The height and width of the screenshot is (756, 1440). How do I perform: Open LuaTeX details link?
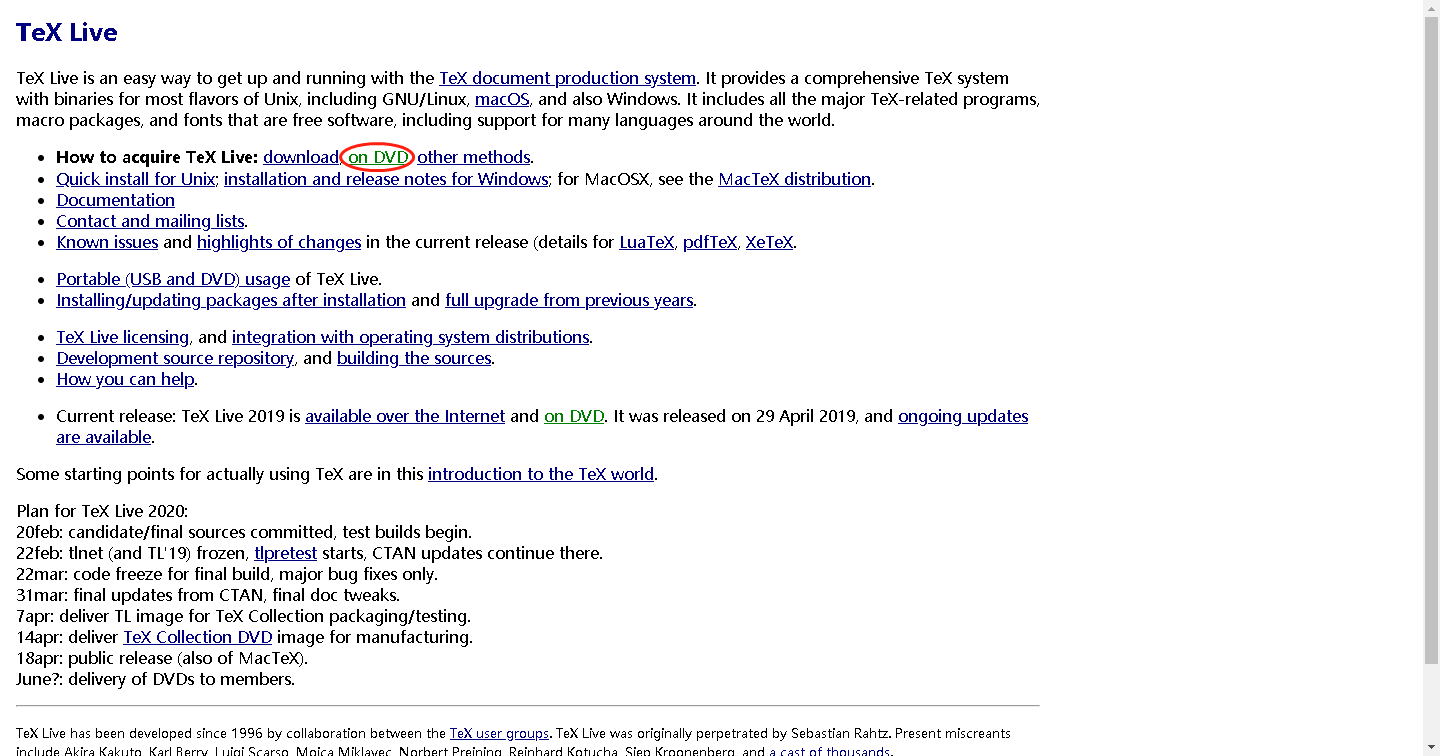647,242
